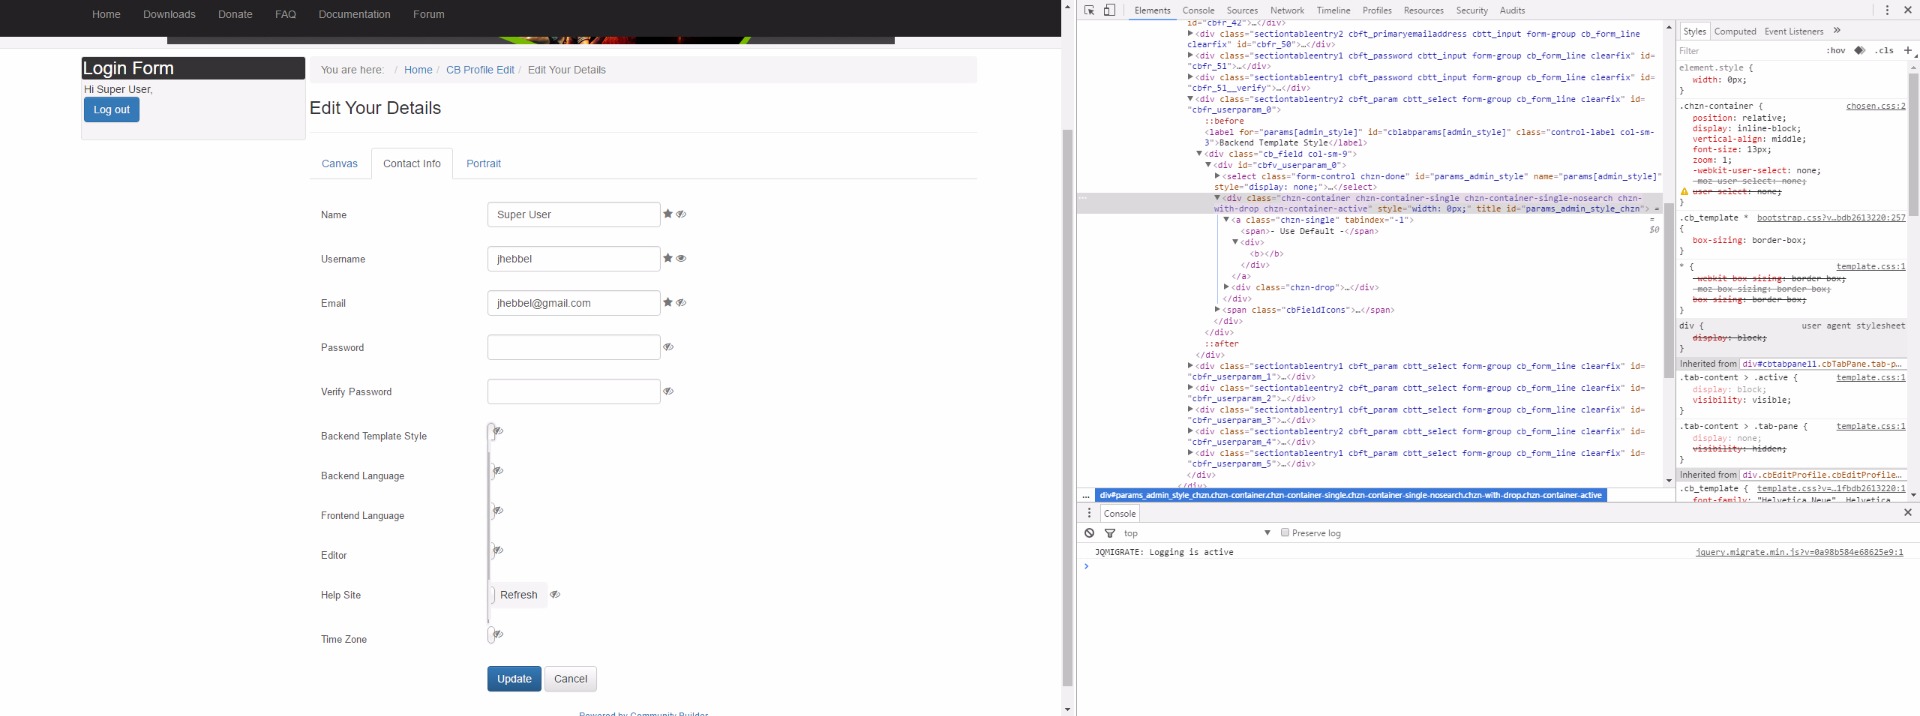Click the diamond icon in Styles filter bar
The image size is (1920, 716).
(x=1860, y=50)
